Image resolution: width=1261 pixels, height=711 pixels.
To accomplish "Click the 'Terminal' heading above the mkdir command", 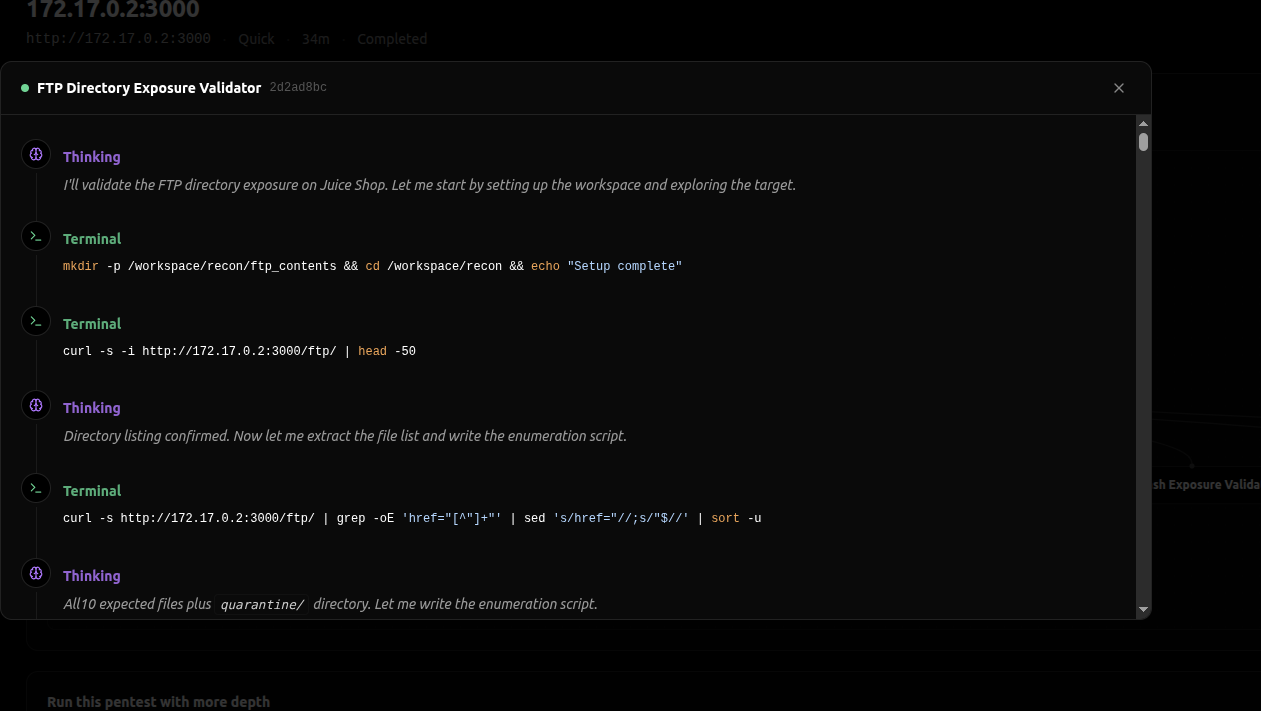I will coord(92,239).
